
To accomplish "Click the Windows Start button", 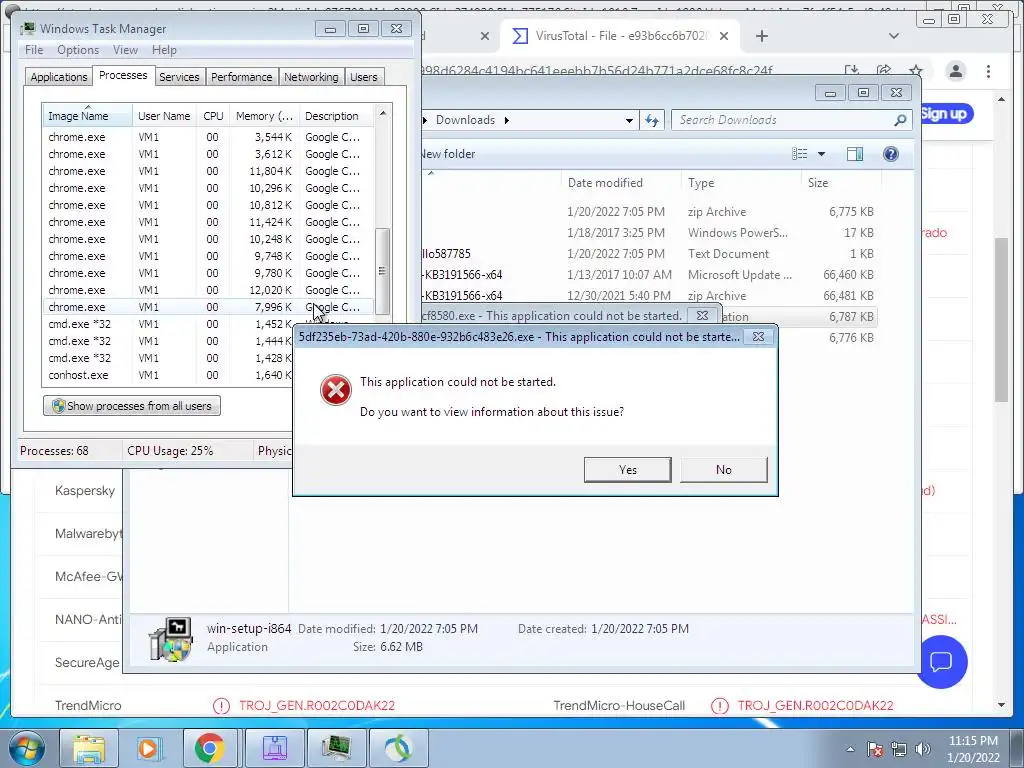I will click(x=26, y=748).
